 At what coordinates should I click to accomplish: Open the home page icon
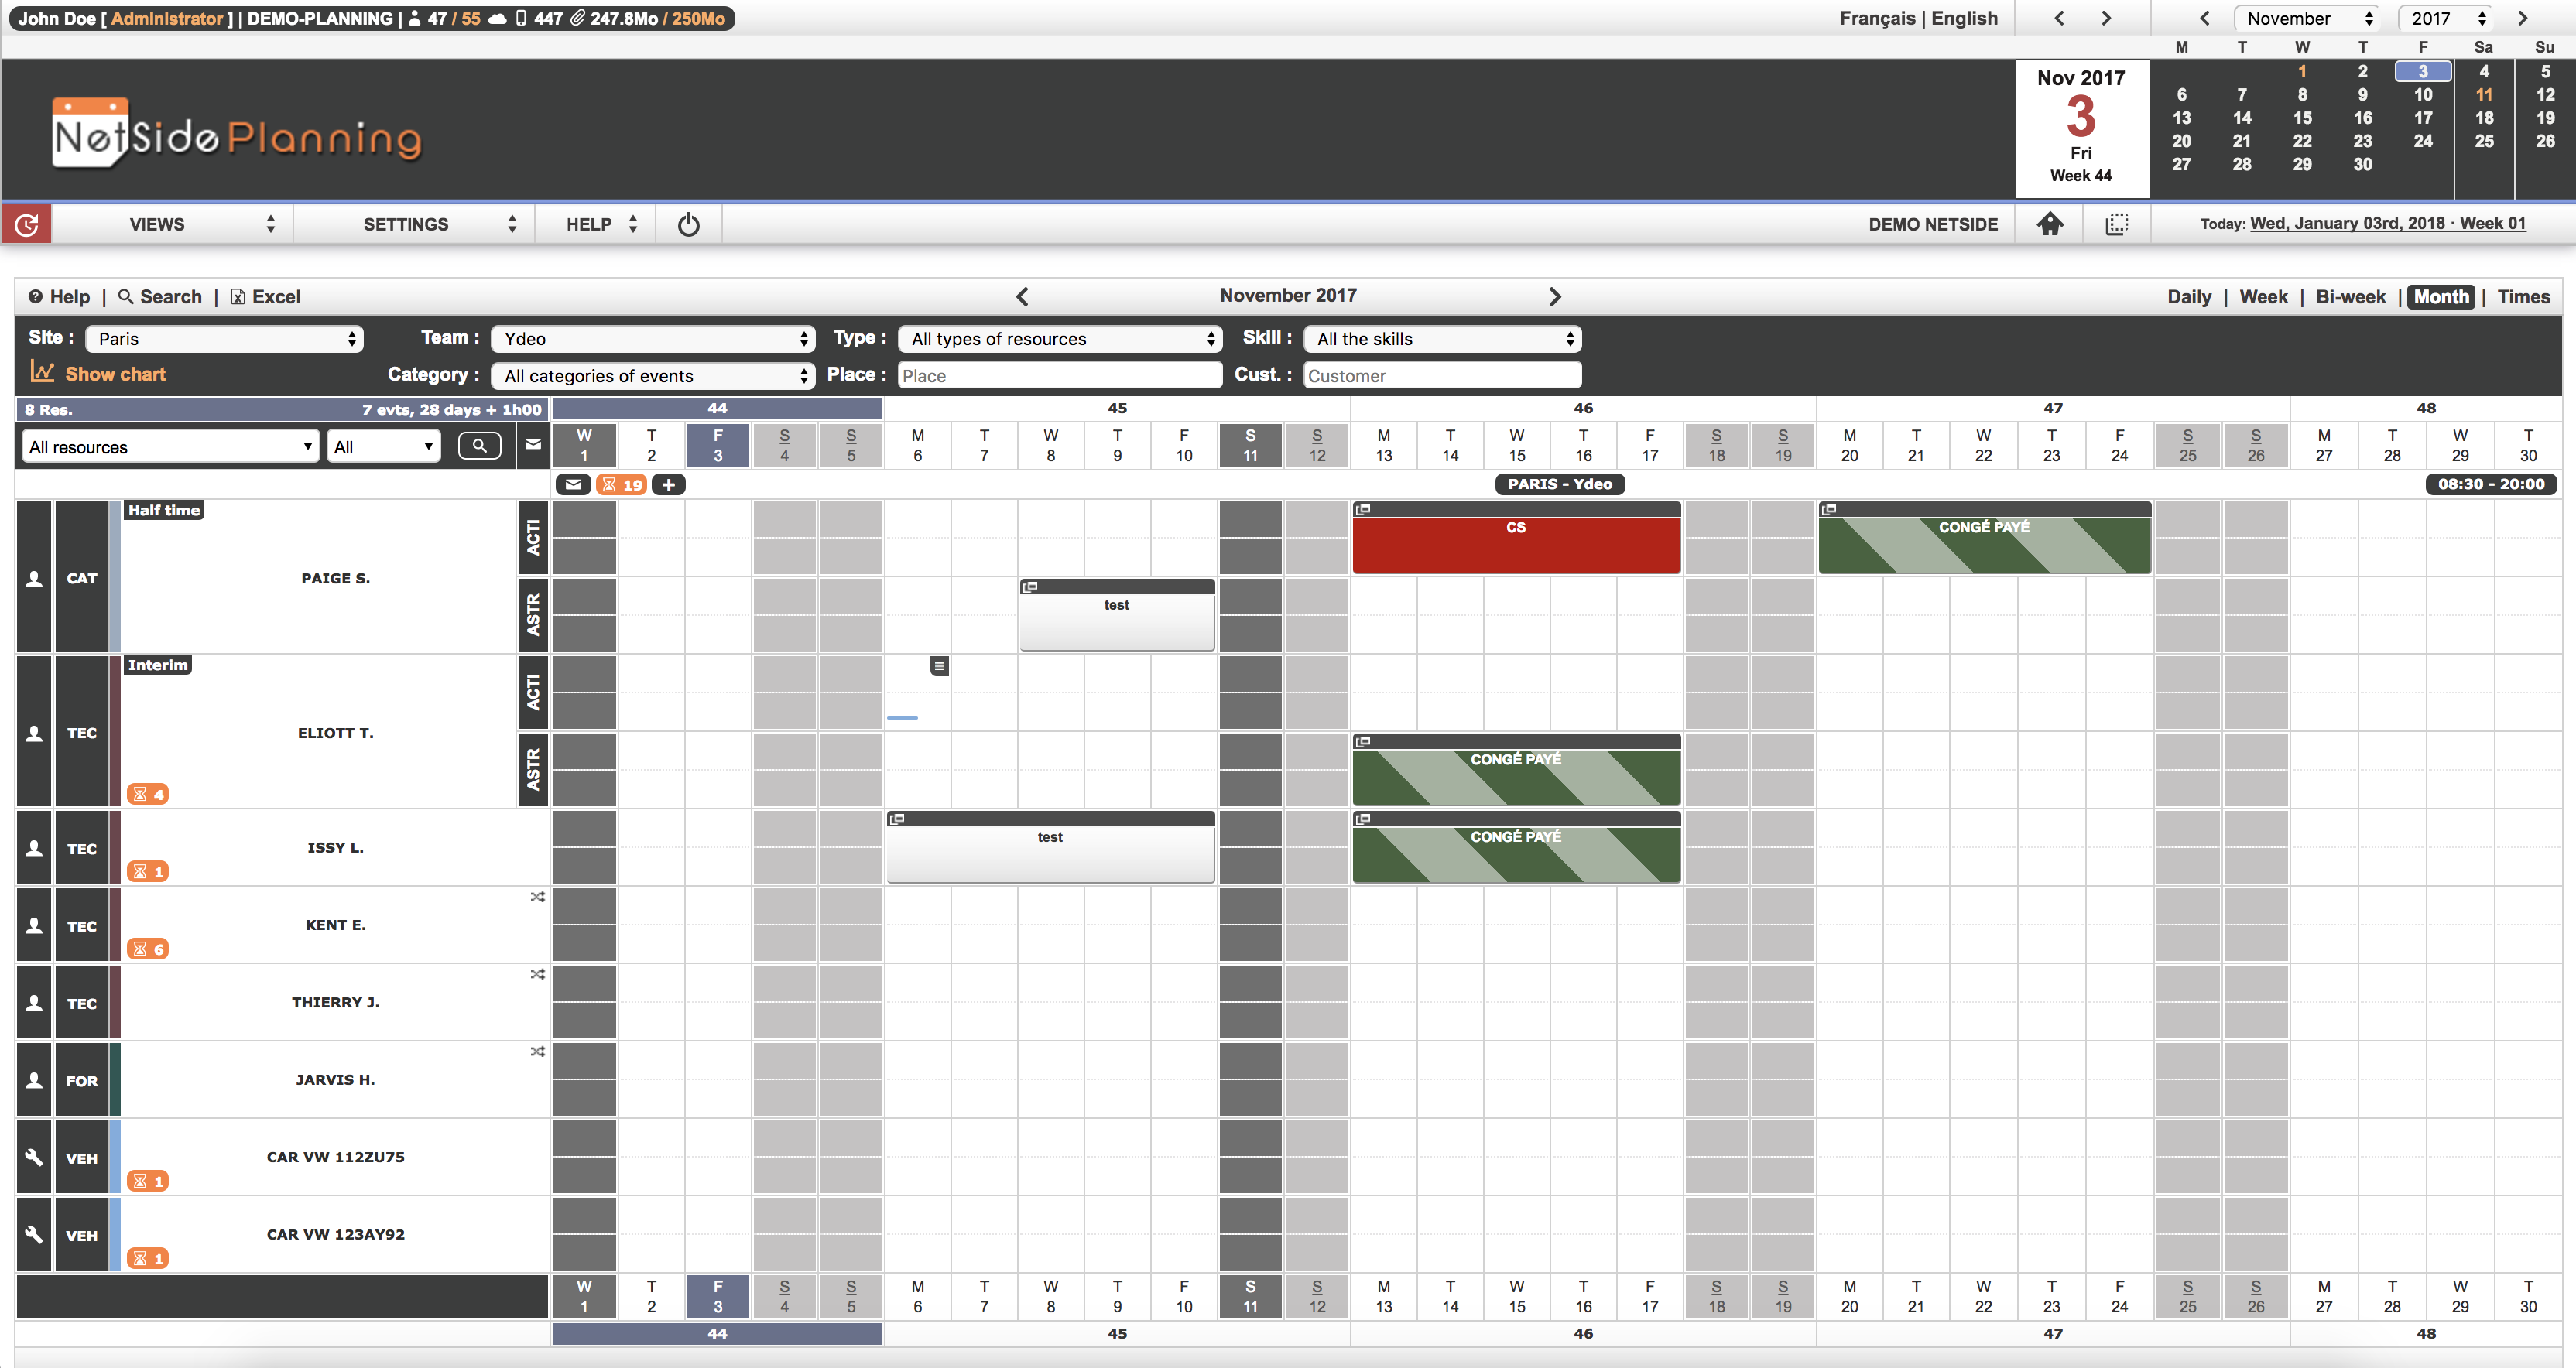click(2050, 224)
